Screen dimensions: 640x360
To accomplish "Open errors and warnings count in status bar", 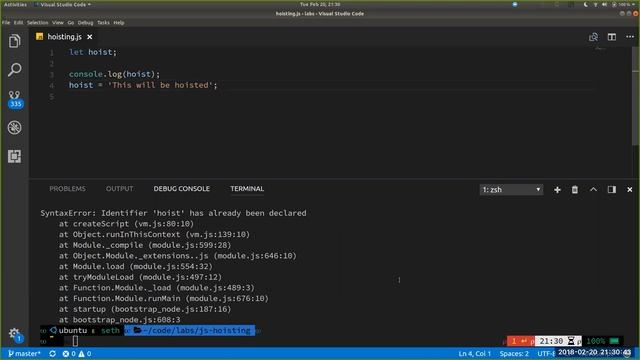I will [77, 353].
